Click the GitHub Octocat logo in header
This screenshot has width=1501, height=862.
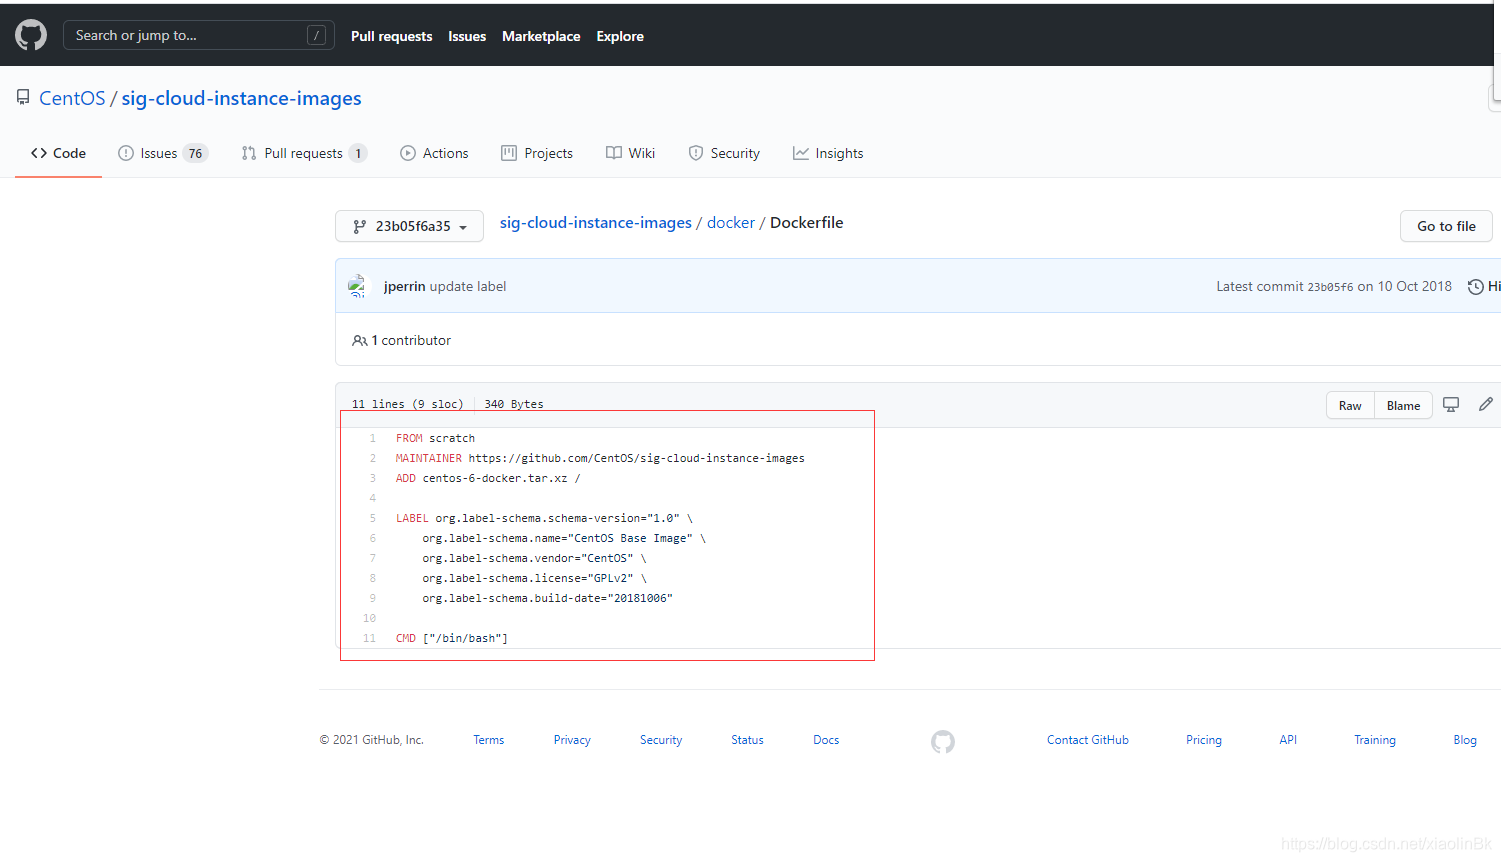[x=31, y=35]
